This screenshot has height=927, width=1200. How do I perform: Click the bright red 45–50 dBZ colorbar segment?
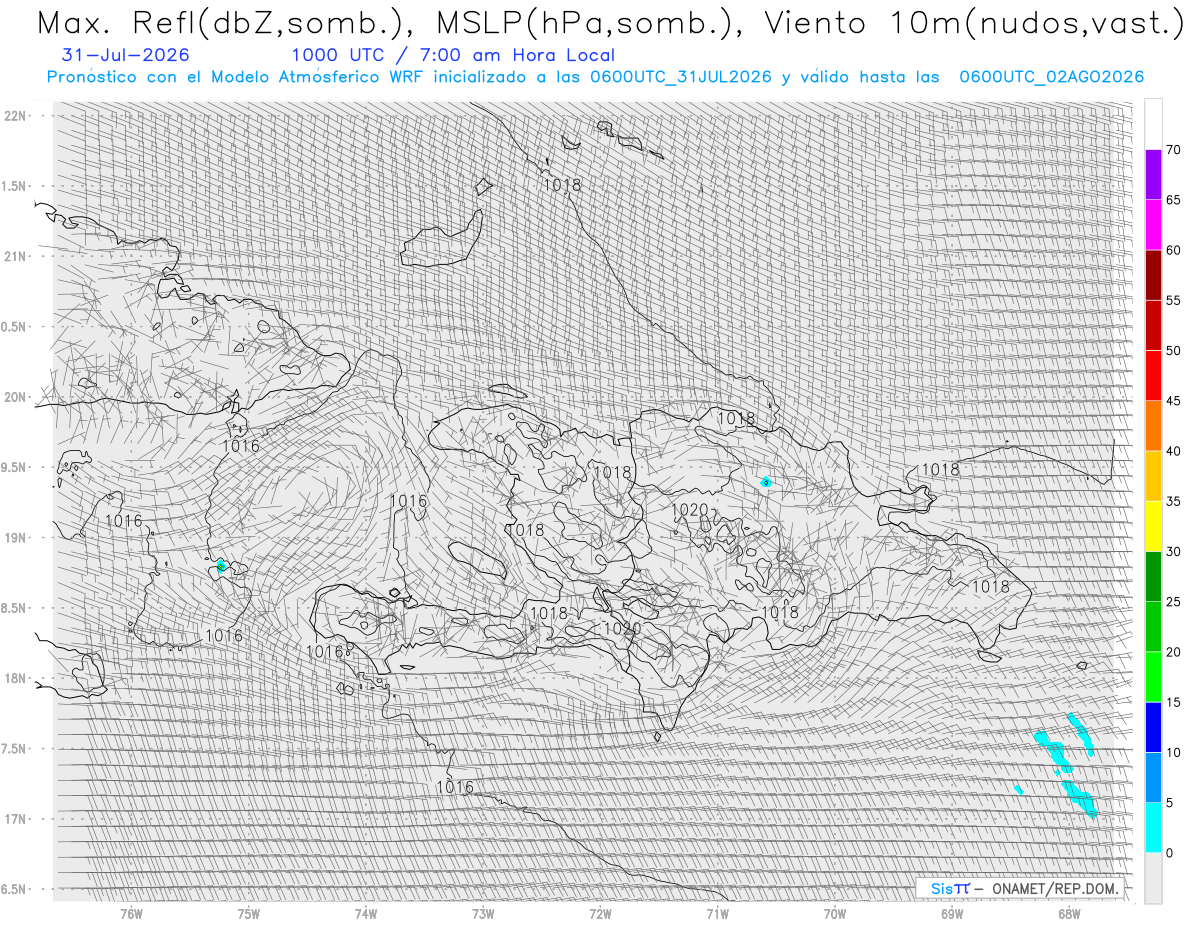pos(1153,376)
